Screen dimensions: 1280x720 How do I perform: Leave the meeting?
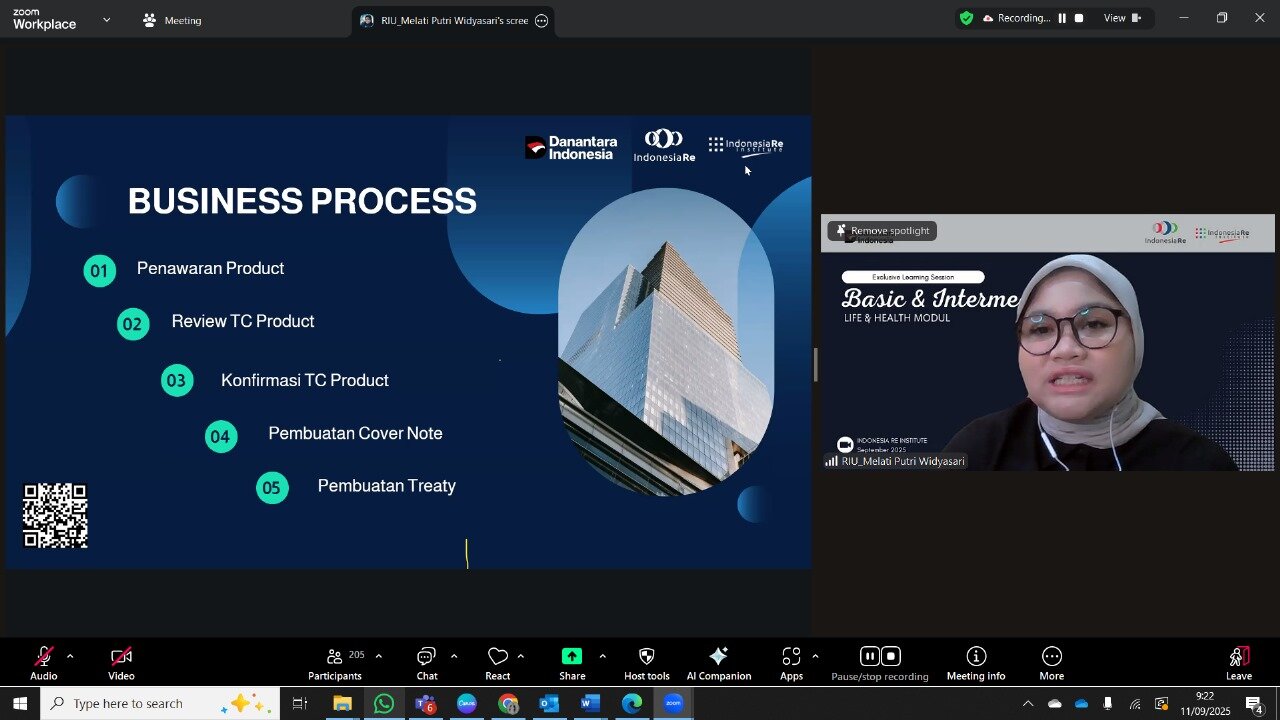(x=1239, y=663)
